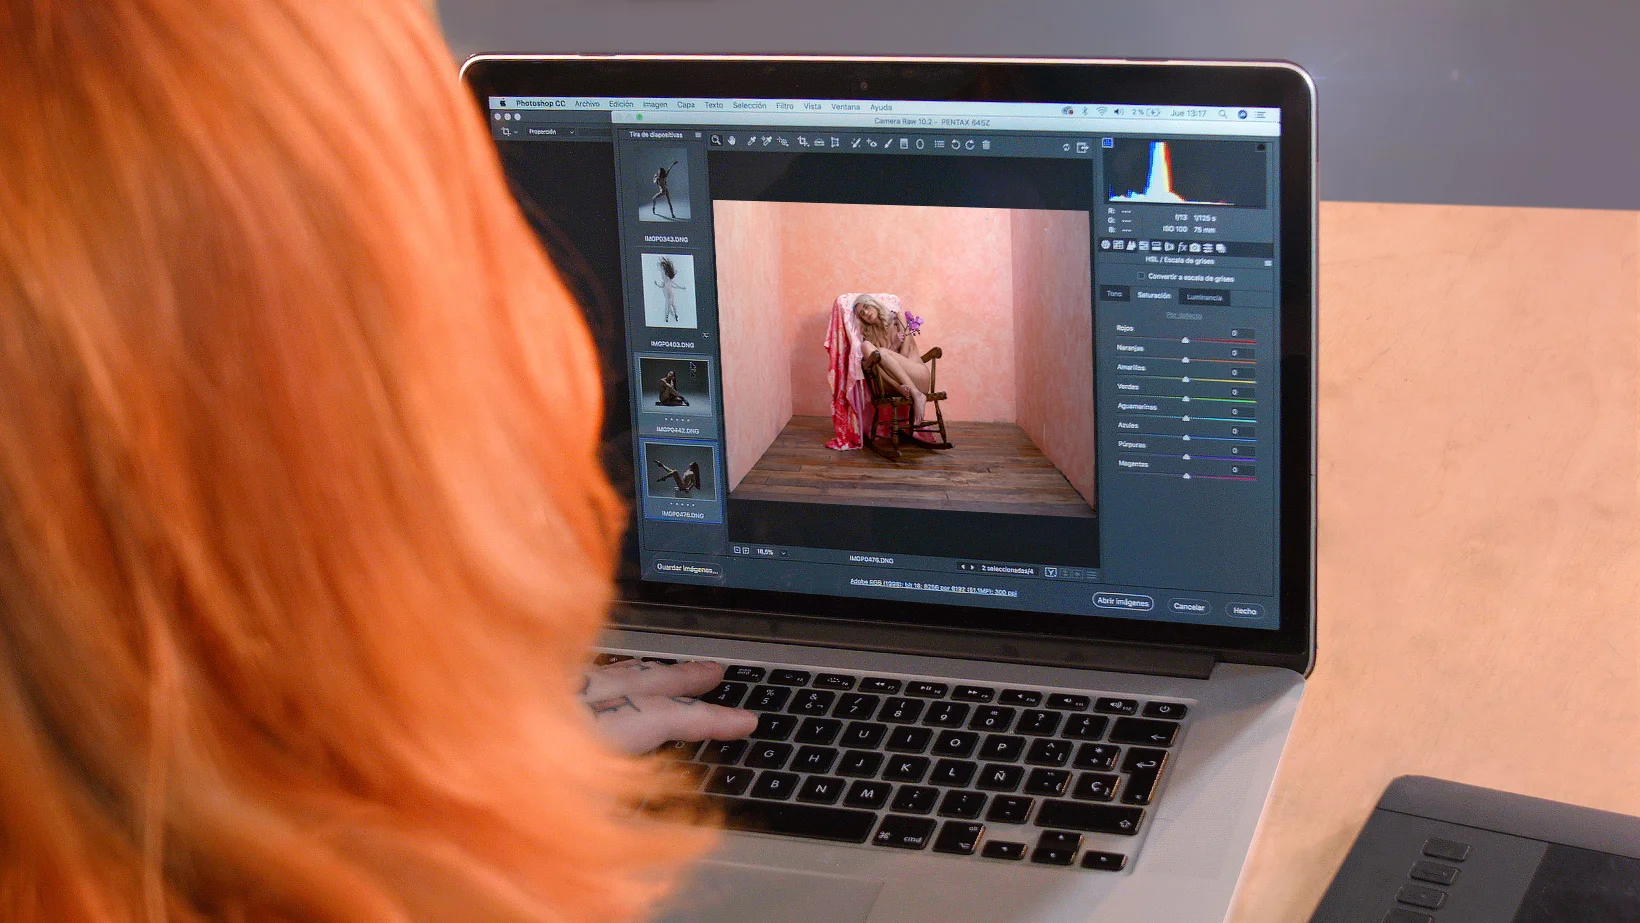
Task: Open the Snapshots panel icon
Action: coord(1221,248)
